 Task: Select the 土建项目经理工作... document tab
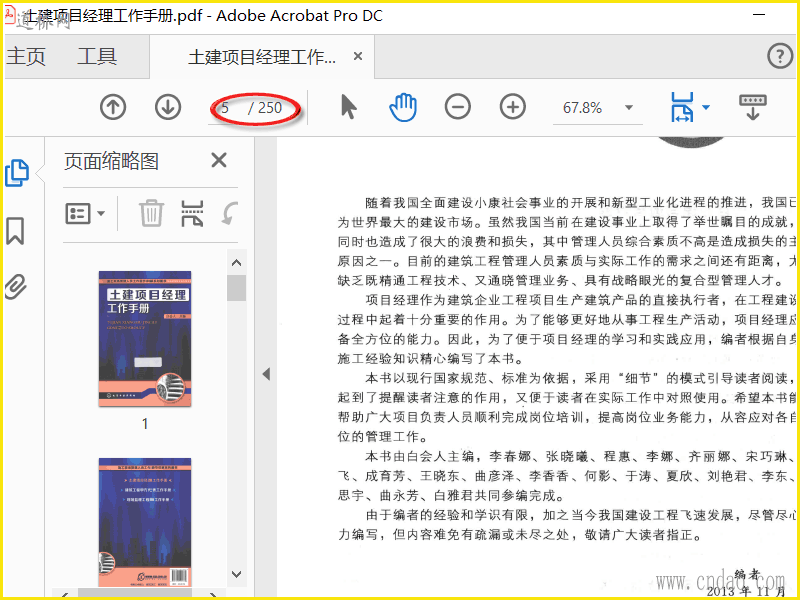click(x=262, y=57)
